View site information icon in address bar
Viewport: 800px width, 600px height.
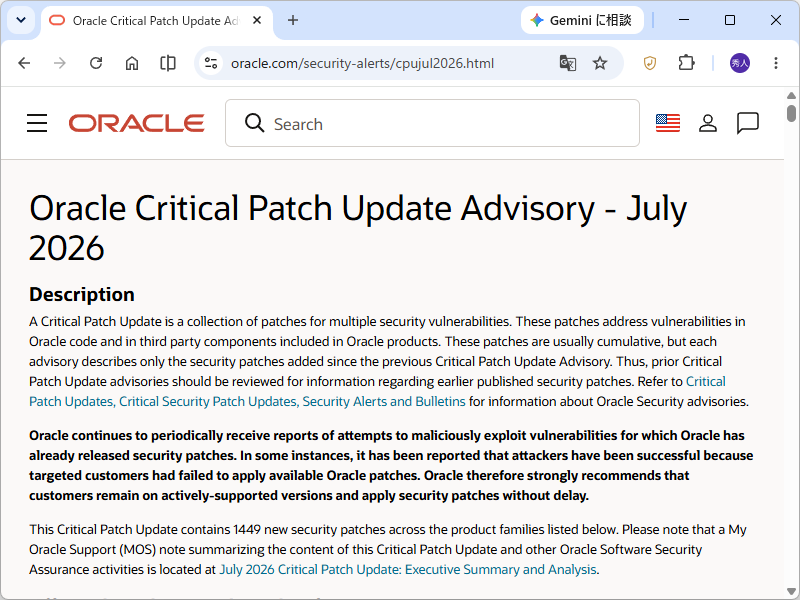coord(211,63)
